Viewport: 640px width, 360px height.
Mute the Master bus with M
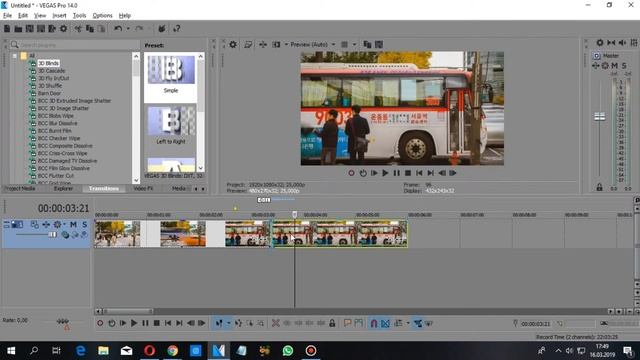[x=615, y=65]
